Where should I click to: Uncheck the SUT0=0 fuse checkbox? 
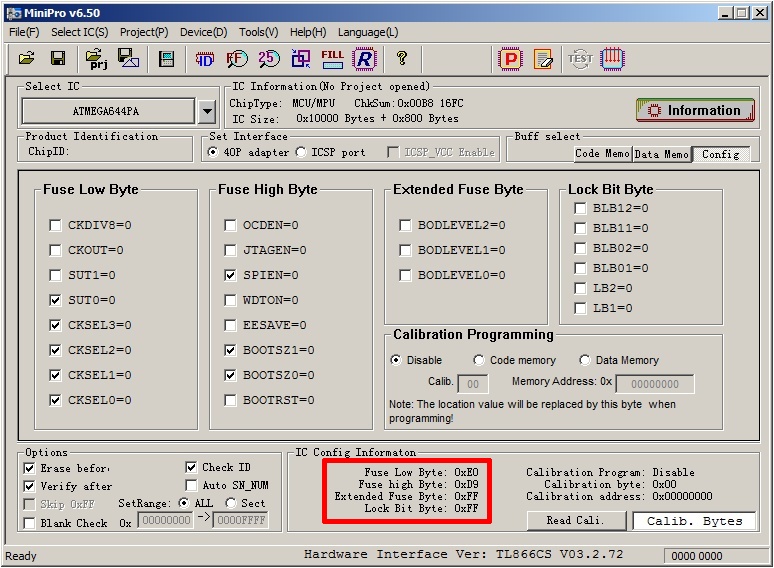click(55, 300)
